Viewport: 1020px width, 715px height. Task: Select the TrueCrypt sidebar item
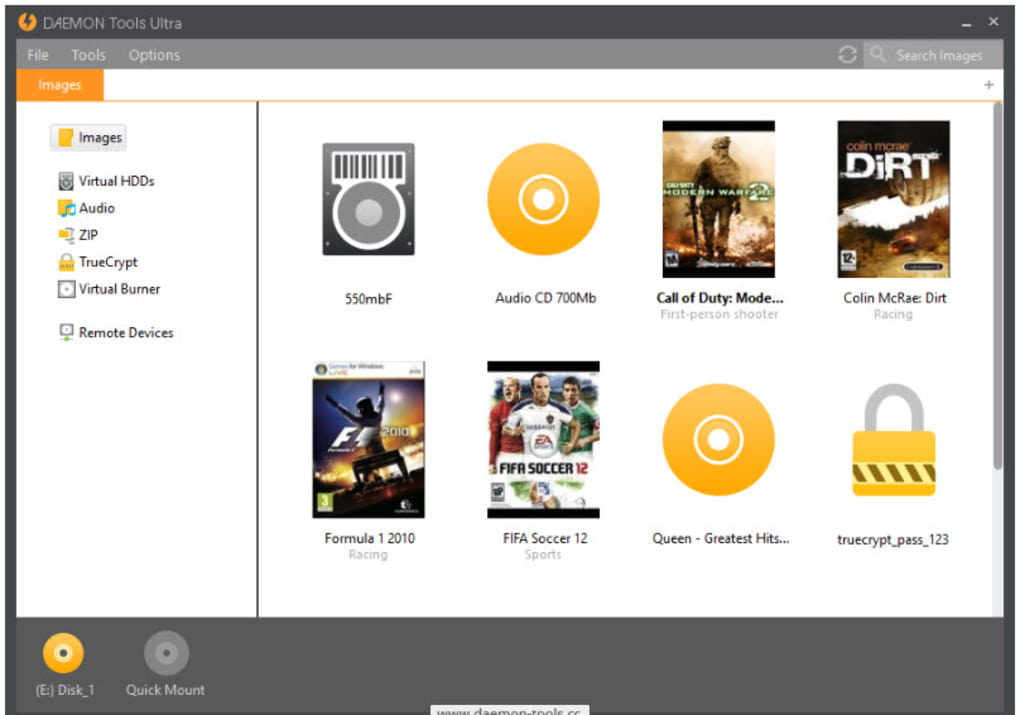pos(106,262)
